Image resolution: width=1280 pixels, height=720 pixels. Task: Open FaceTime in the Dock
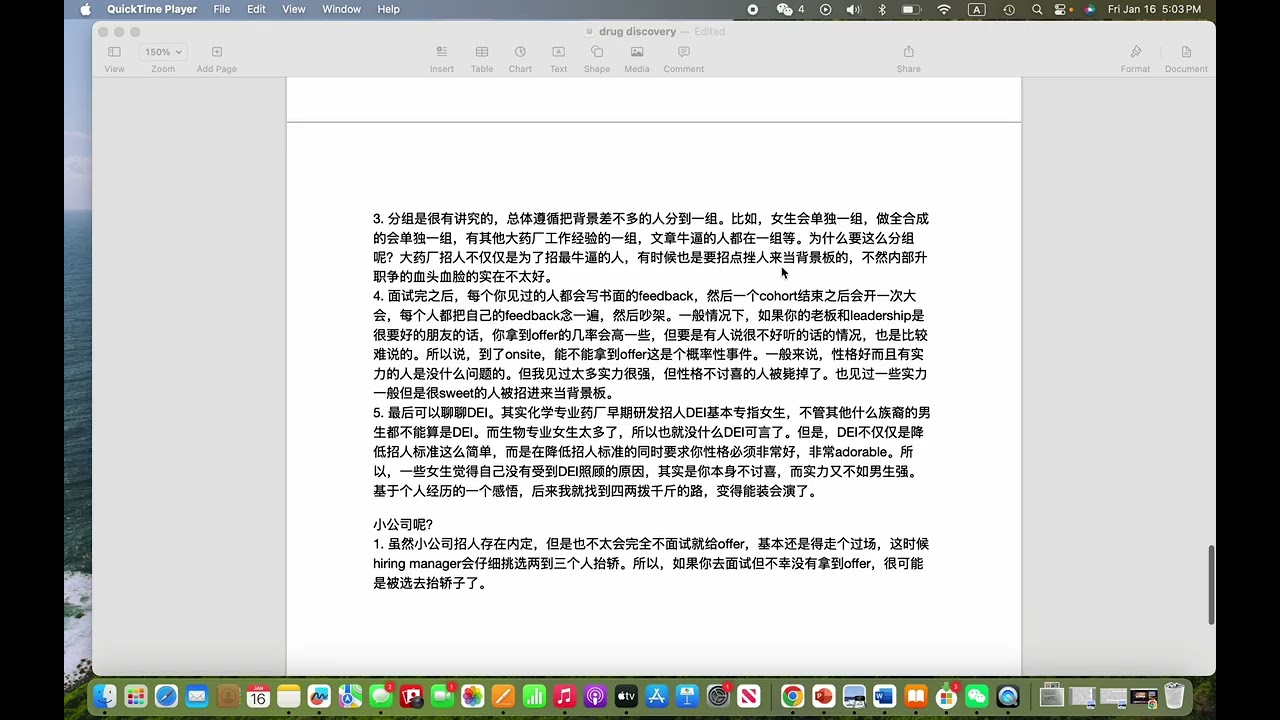(x=442, y=696)
